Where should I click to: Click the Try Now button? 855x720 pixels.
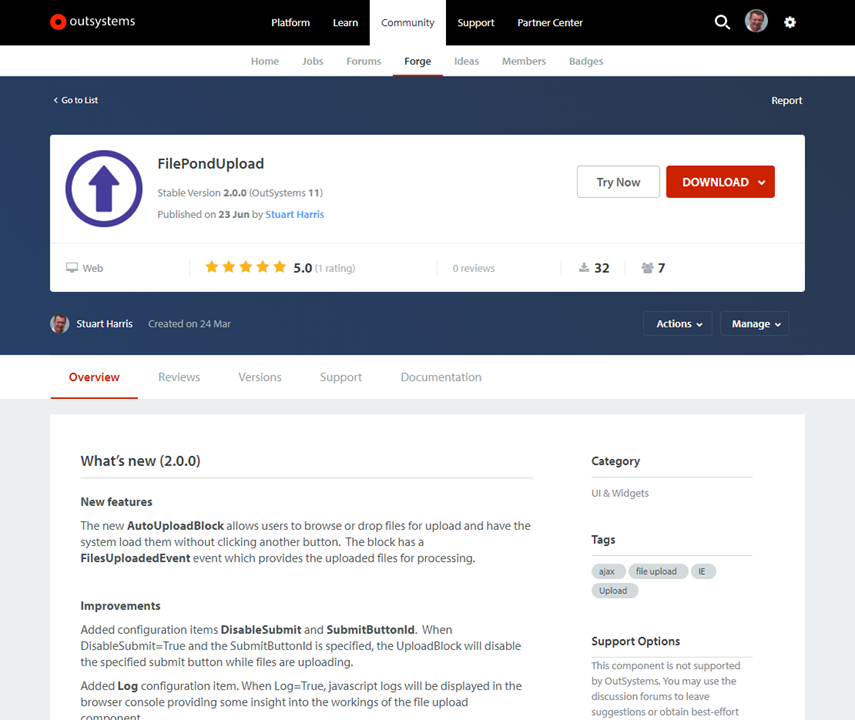[x=618, y=181]
